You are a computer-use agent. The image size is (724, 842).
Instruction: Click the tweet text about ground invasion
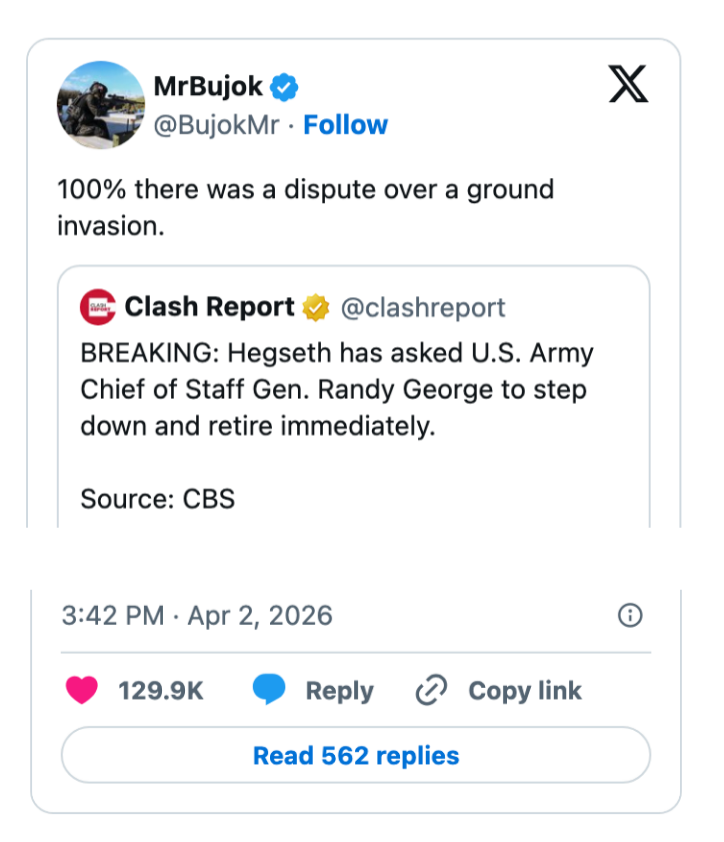click(x=305, y=207)
